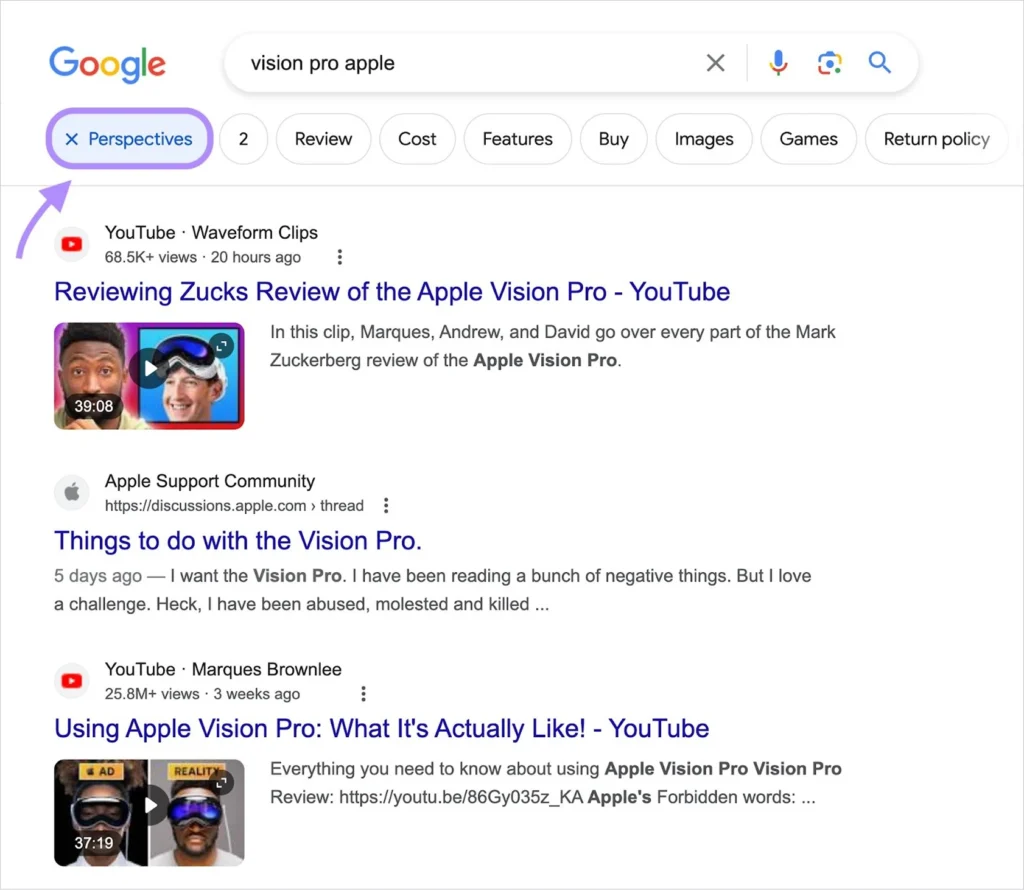Click inside the search input field
The height and width of the screenshot is (890, 1024).
[460, 64]
